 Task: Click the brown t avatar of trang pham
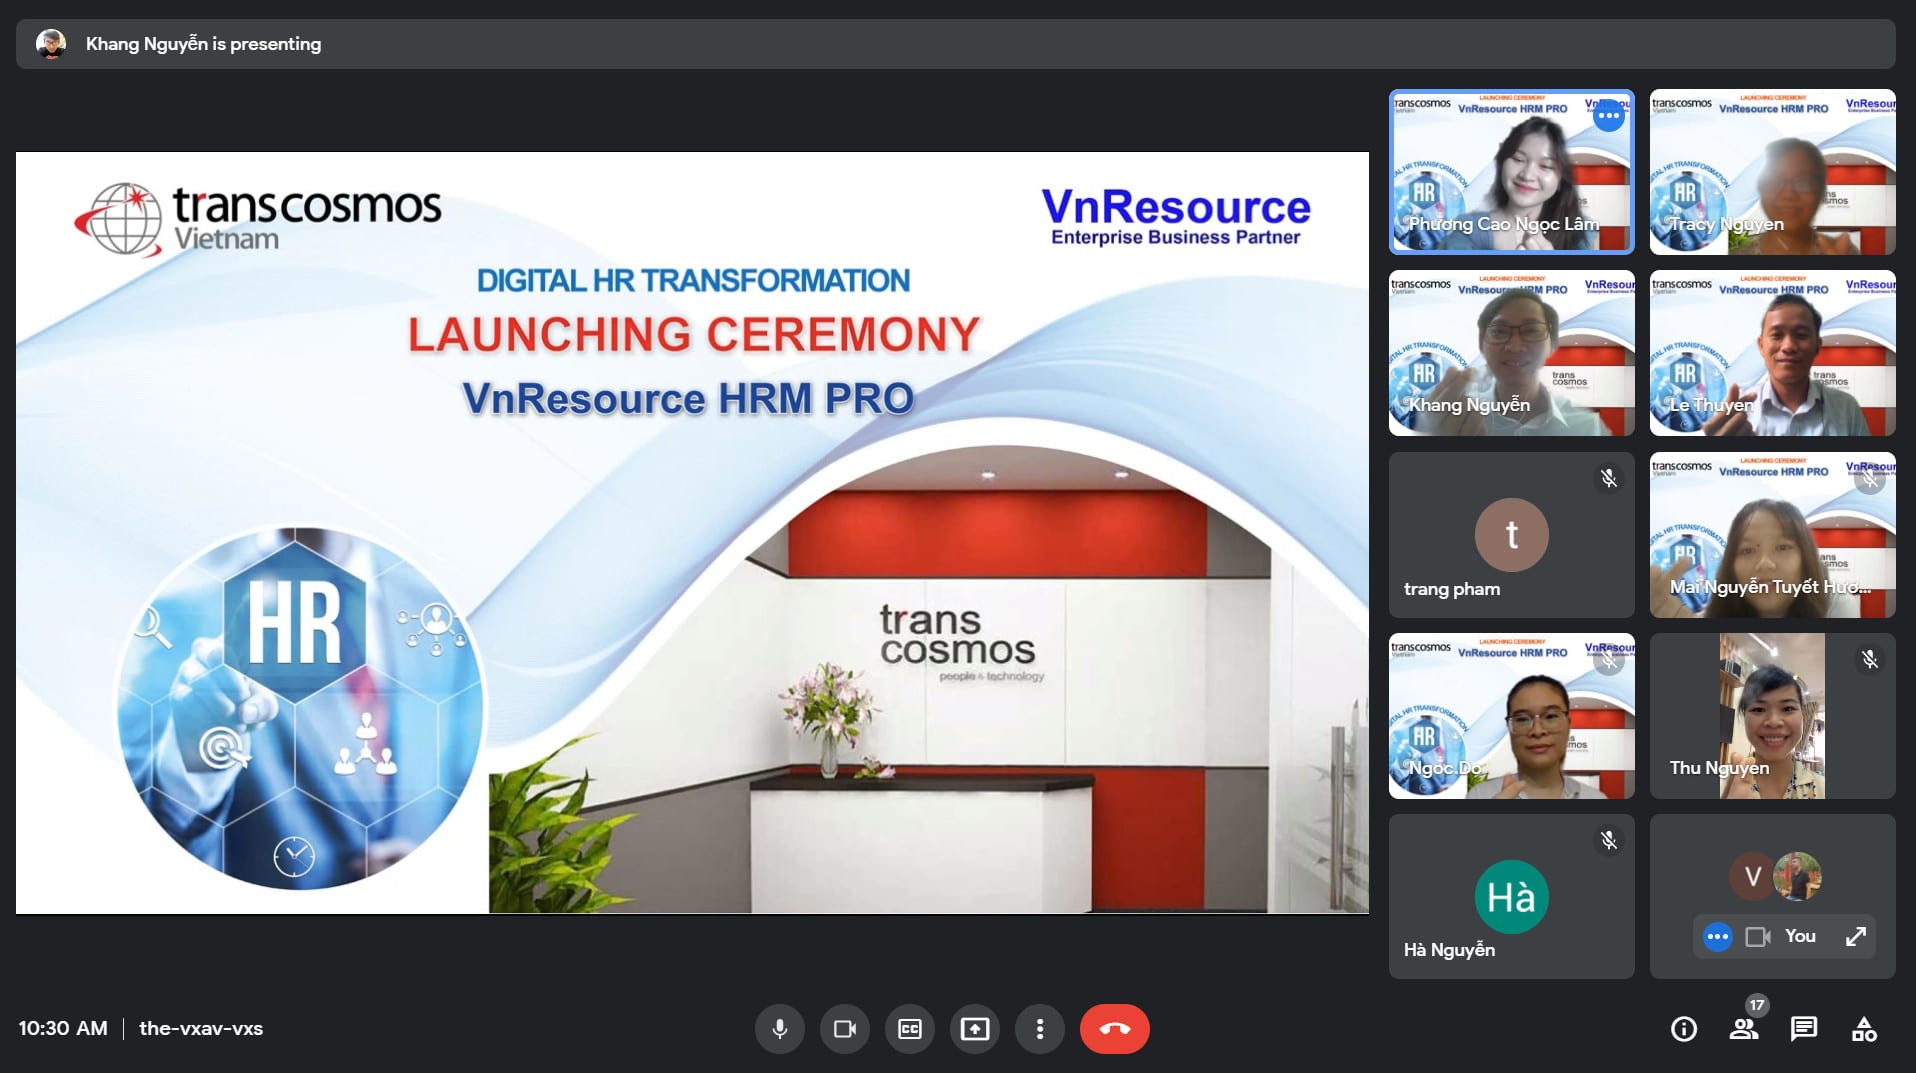tap(1511, 535)
